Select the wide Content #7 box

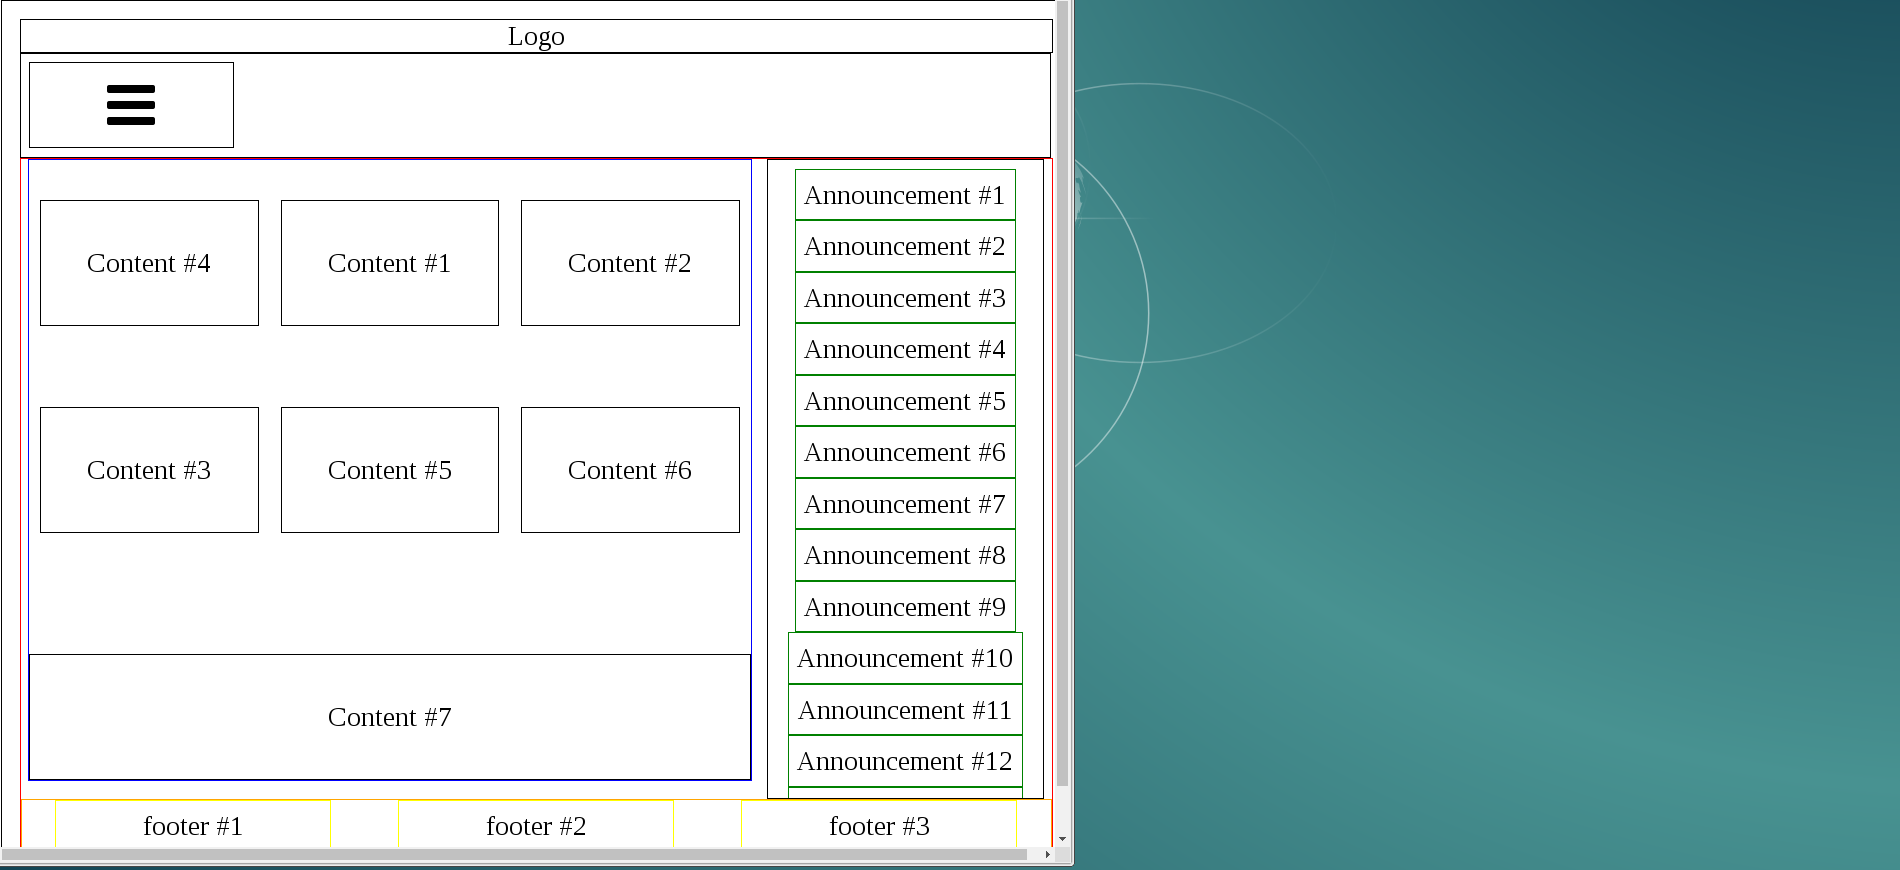pyautogui.click(x=389, y=717)
